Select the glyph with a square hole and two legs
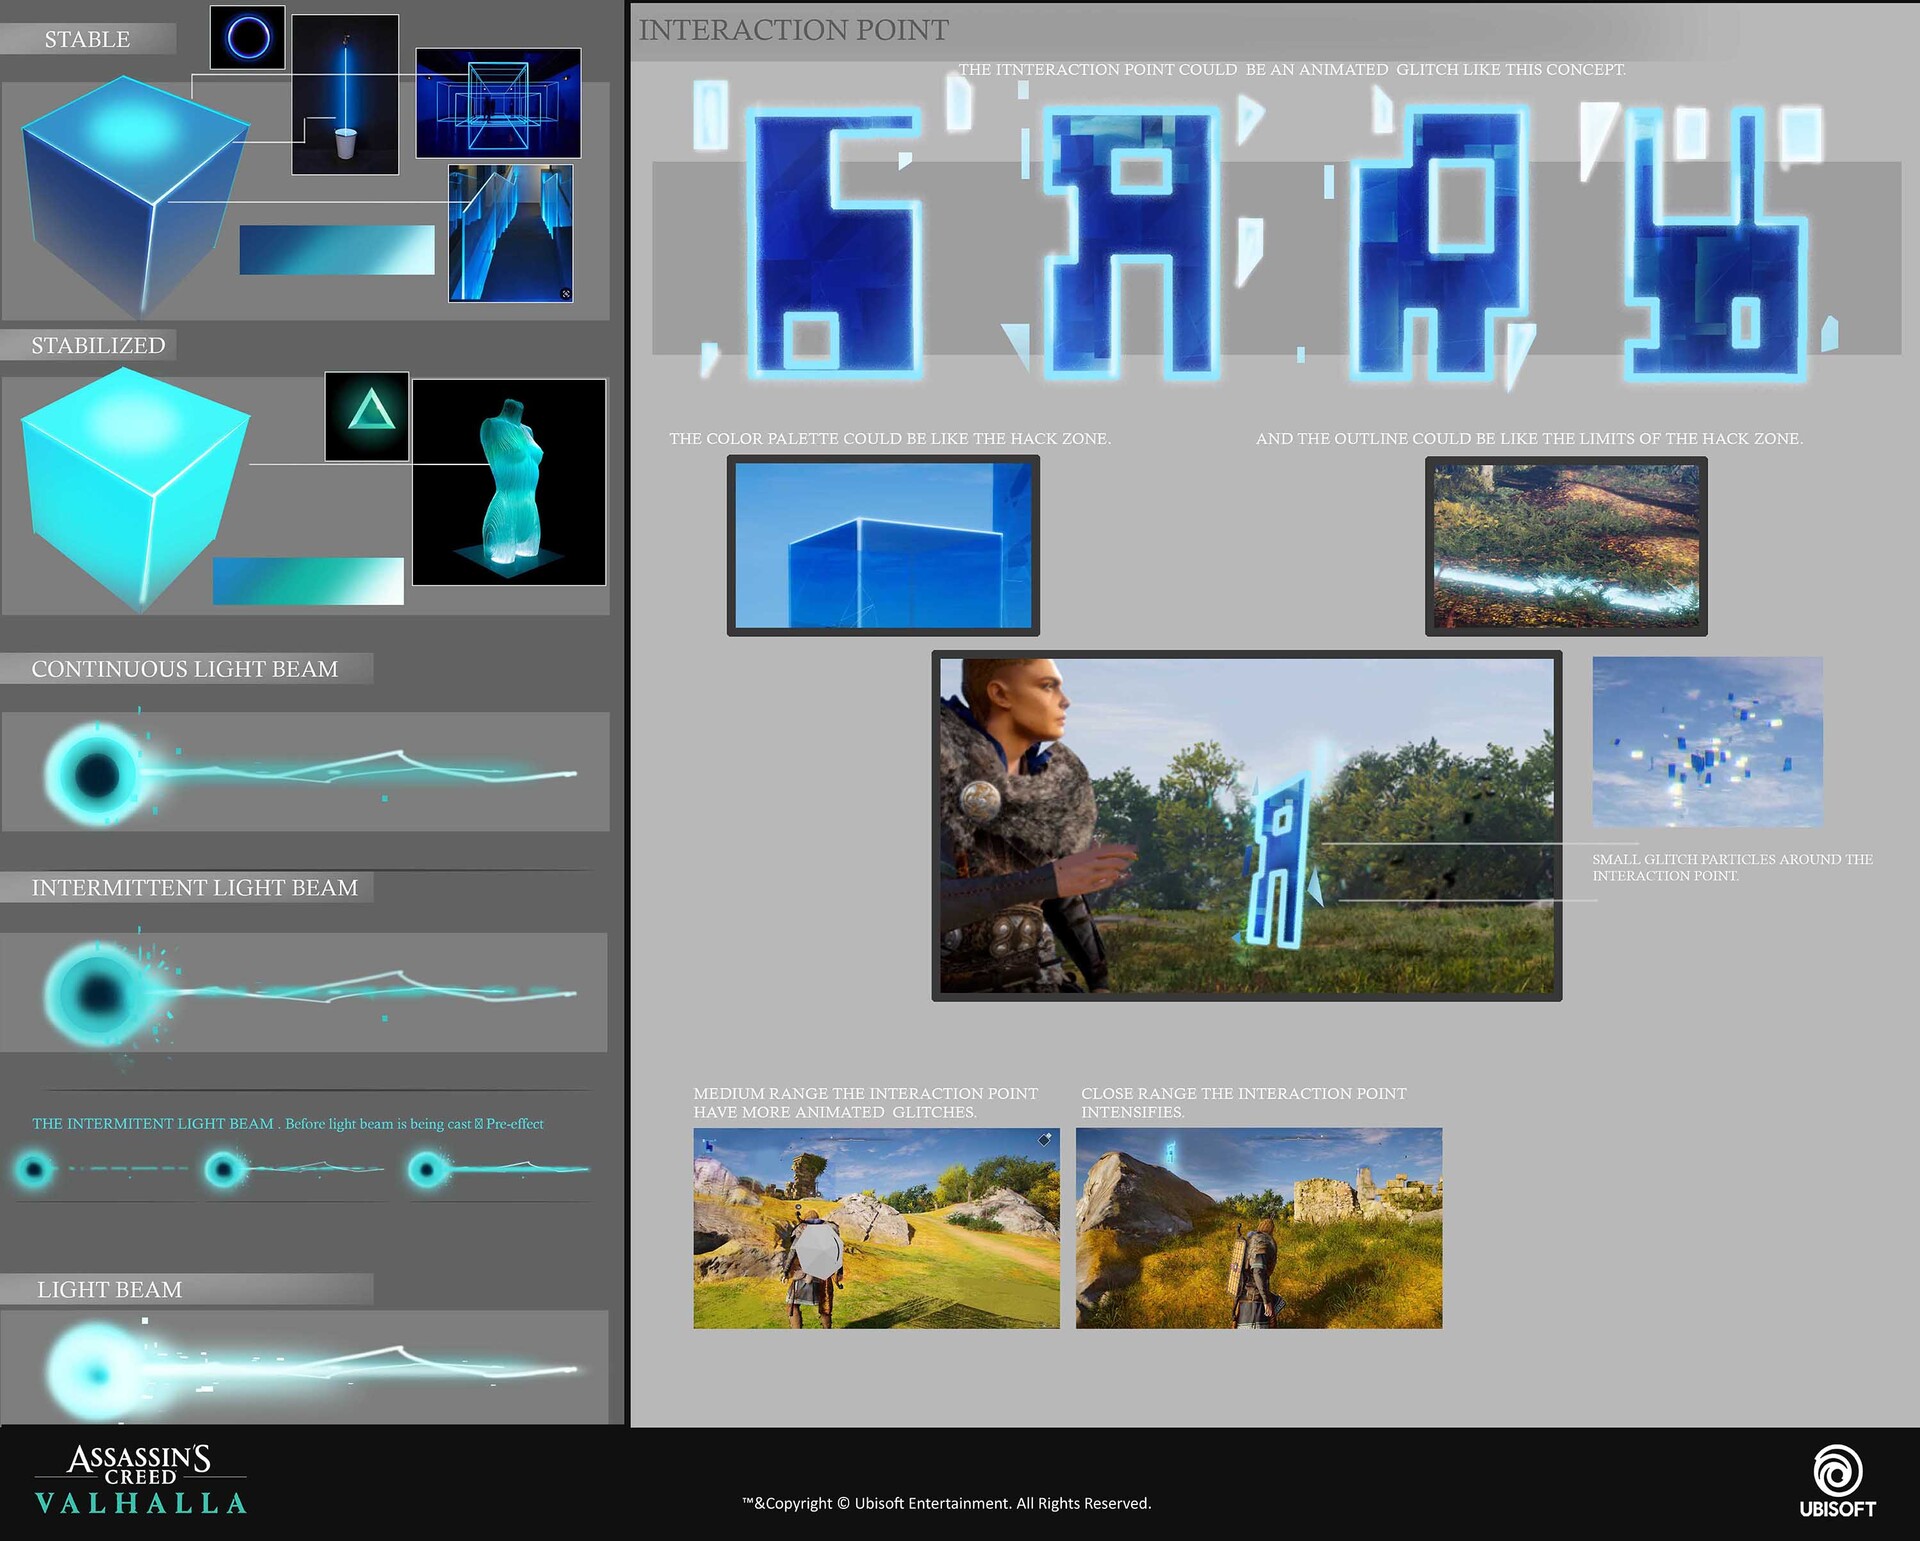This screenshot has height=1541, width=1920. point(1132,242)
